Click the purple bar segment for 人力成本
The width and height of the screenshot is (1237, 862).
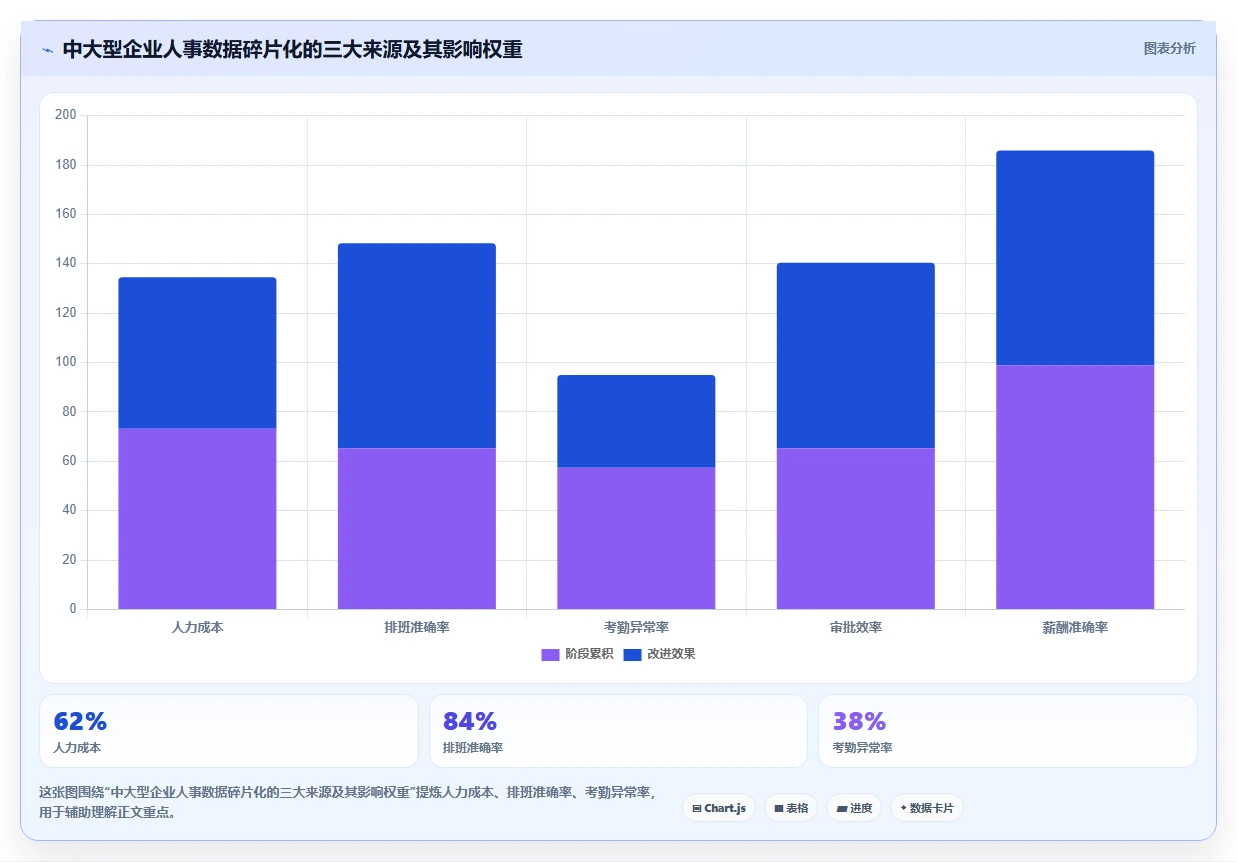(x=197, y=518)
